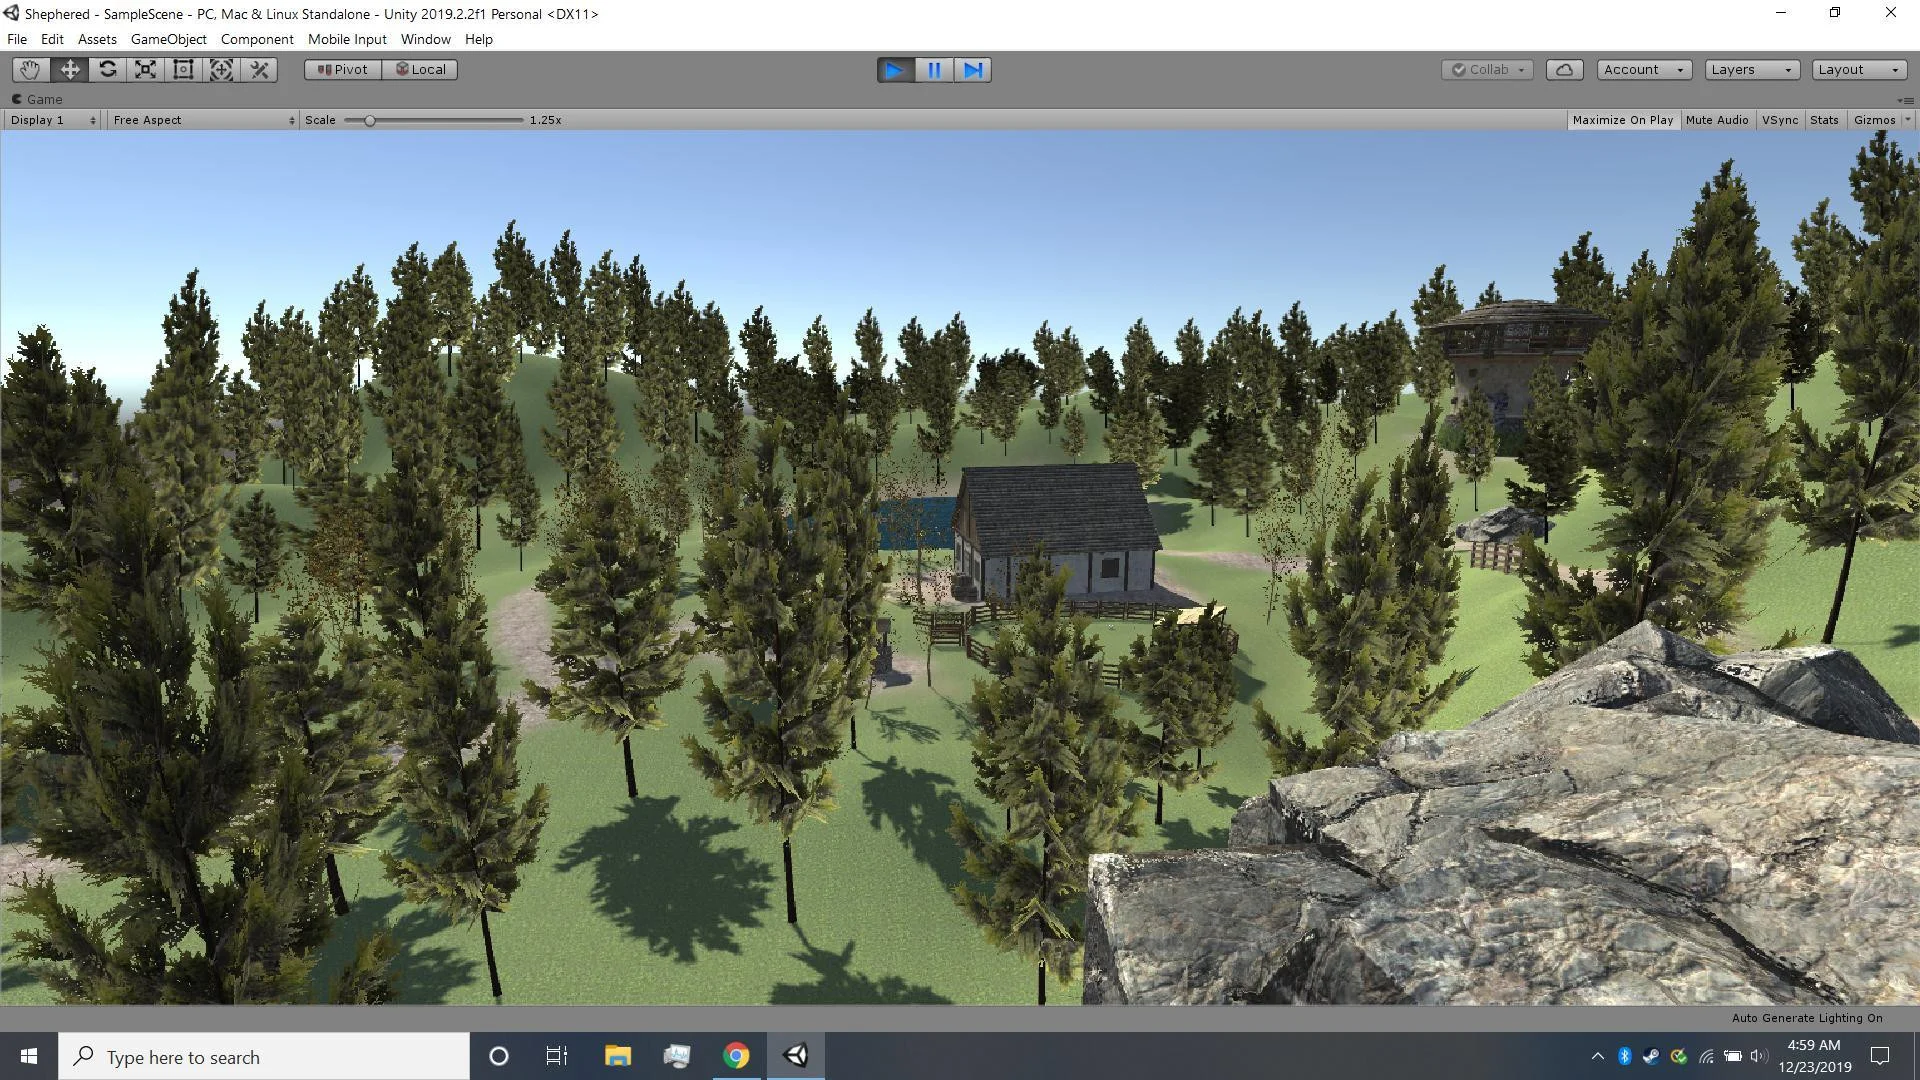
Task: Select the Hand tool
Action: click(x=31, y=69)
